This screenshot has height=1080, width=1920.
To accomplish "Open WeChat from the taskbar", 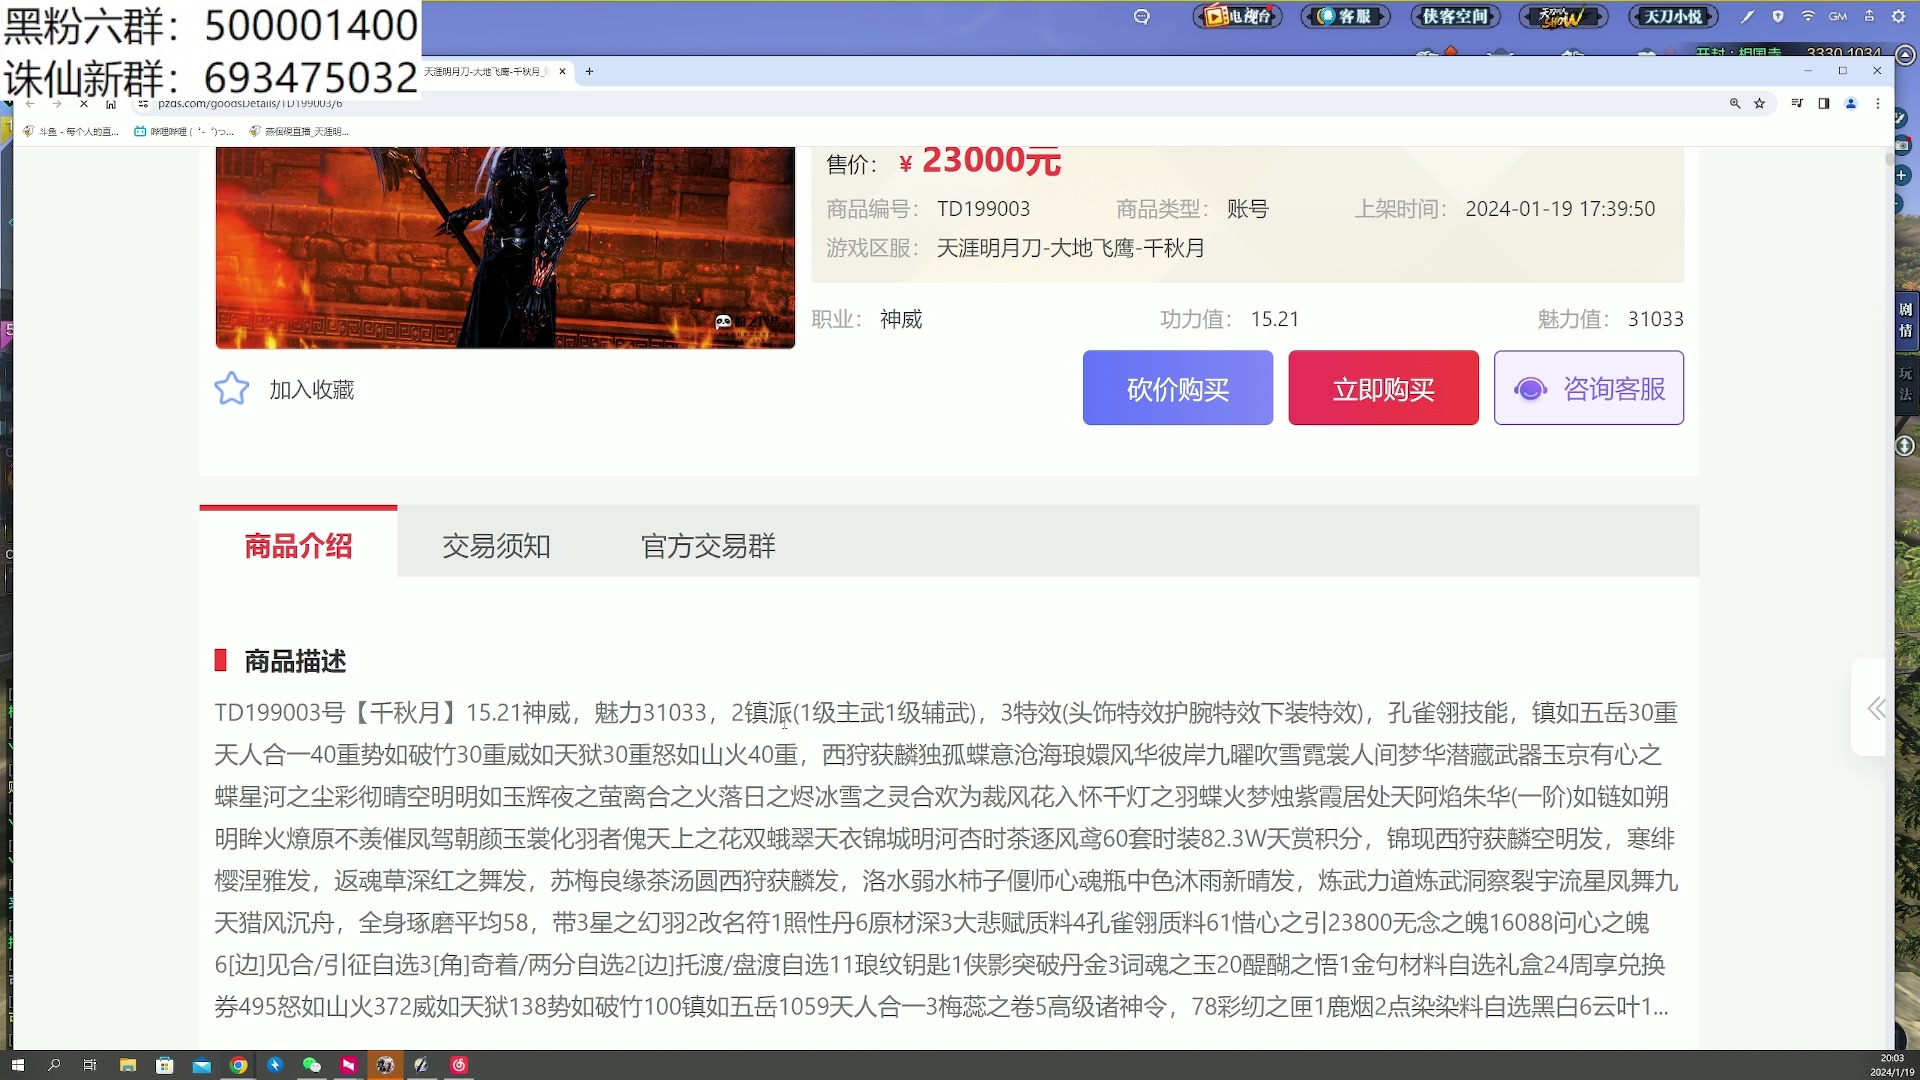I will (x=311, y=1065).
